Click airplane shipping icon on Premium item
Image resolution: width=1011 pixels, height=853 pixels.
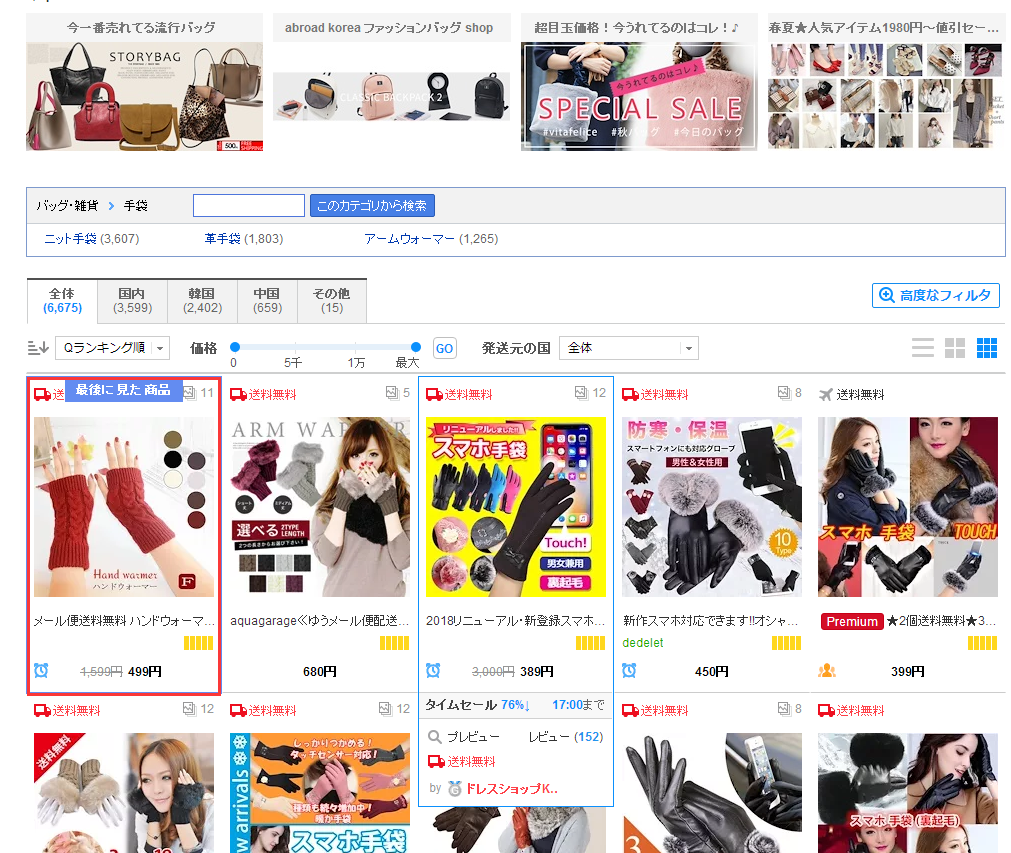click(826, 394)
